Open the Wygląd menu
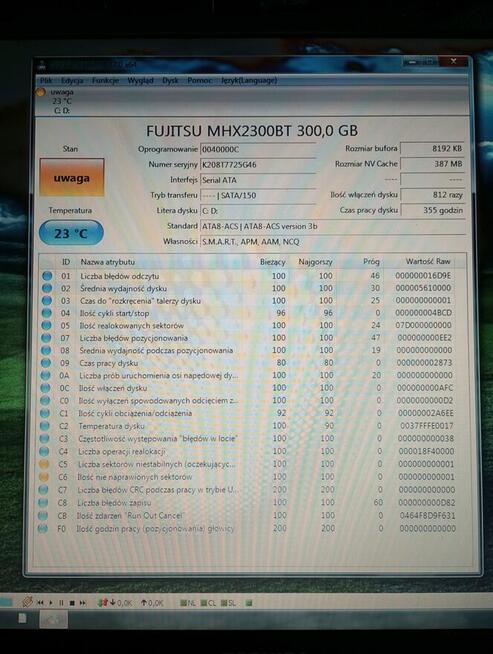Image resolution: width=493 pixels, height=654 pixels. click(x=140, y=80)
